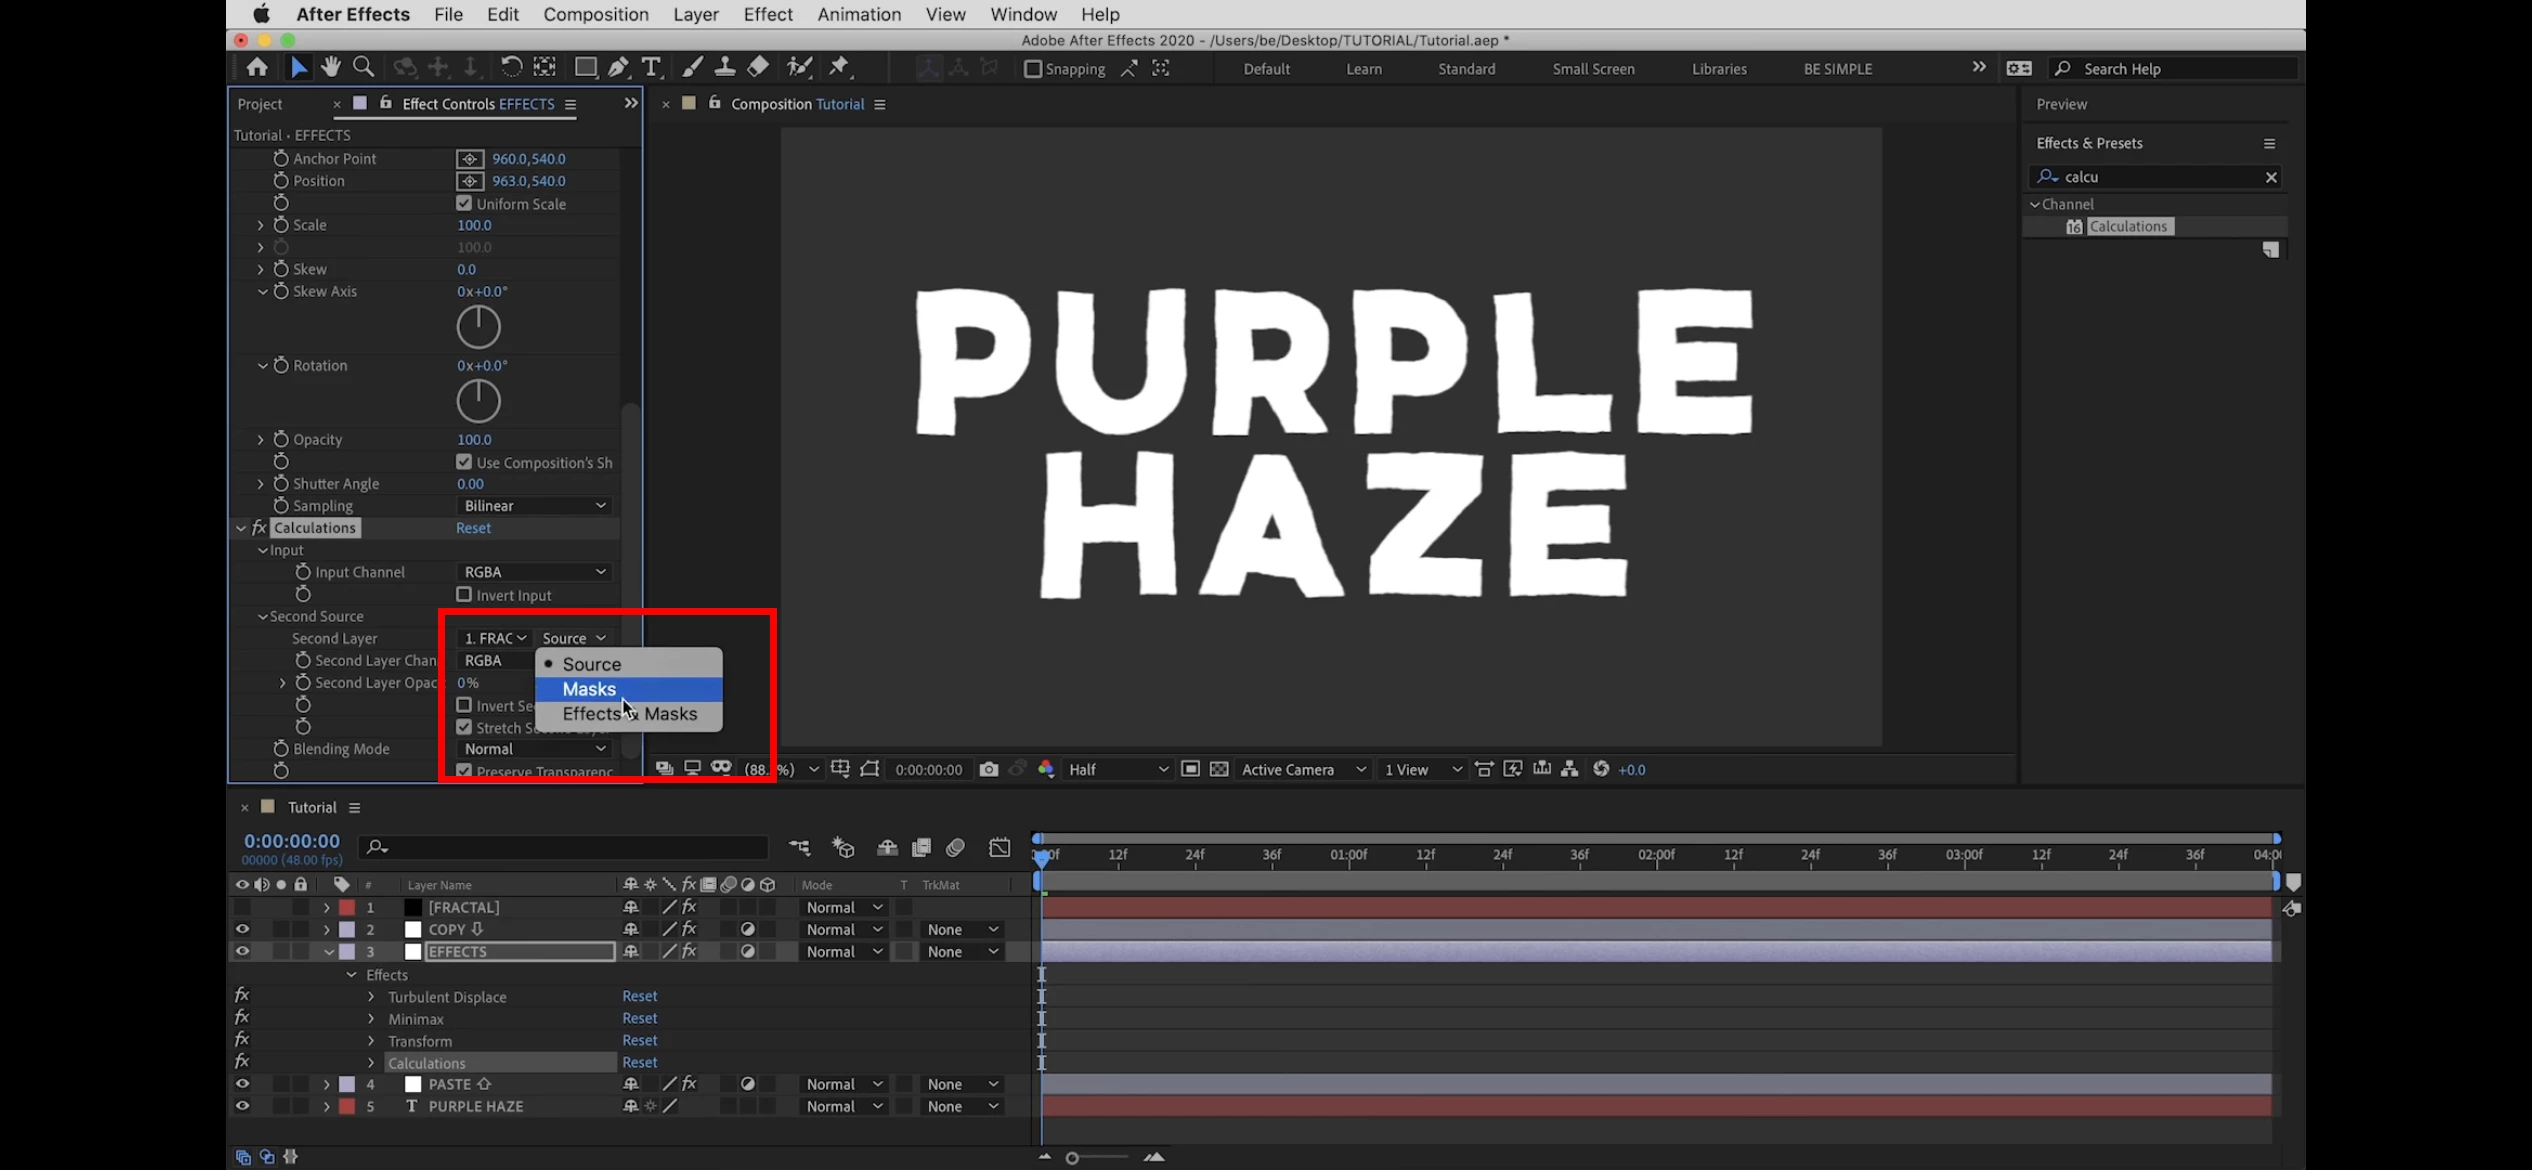
Task: Switch to the Project panel tab
Action: coord(260,104)
